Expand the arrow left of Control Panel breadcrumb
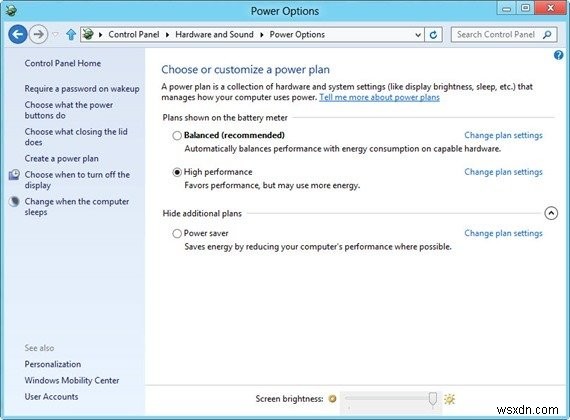Screen dimensions: 570x420 pyautogui.click(x=100, y=35)
